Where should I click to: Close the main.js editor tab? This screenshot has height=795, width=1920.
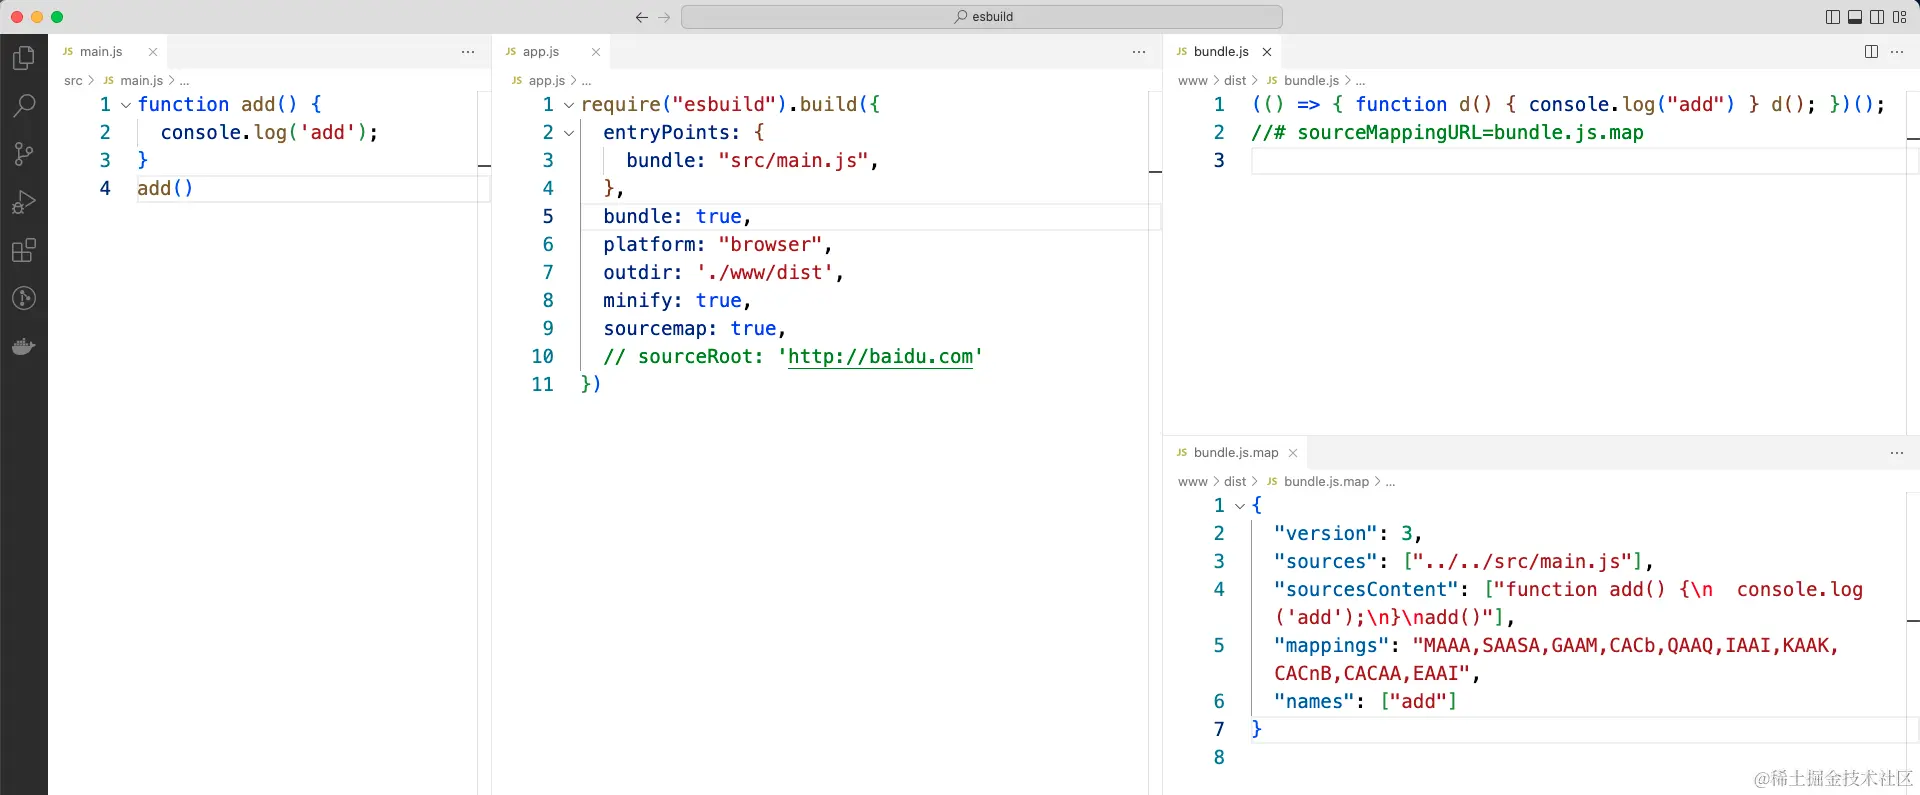153,52
